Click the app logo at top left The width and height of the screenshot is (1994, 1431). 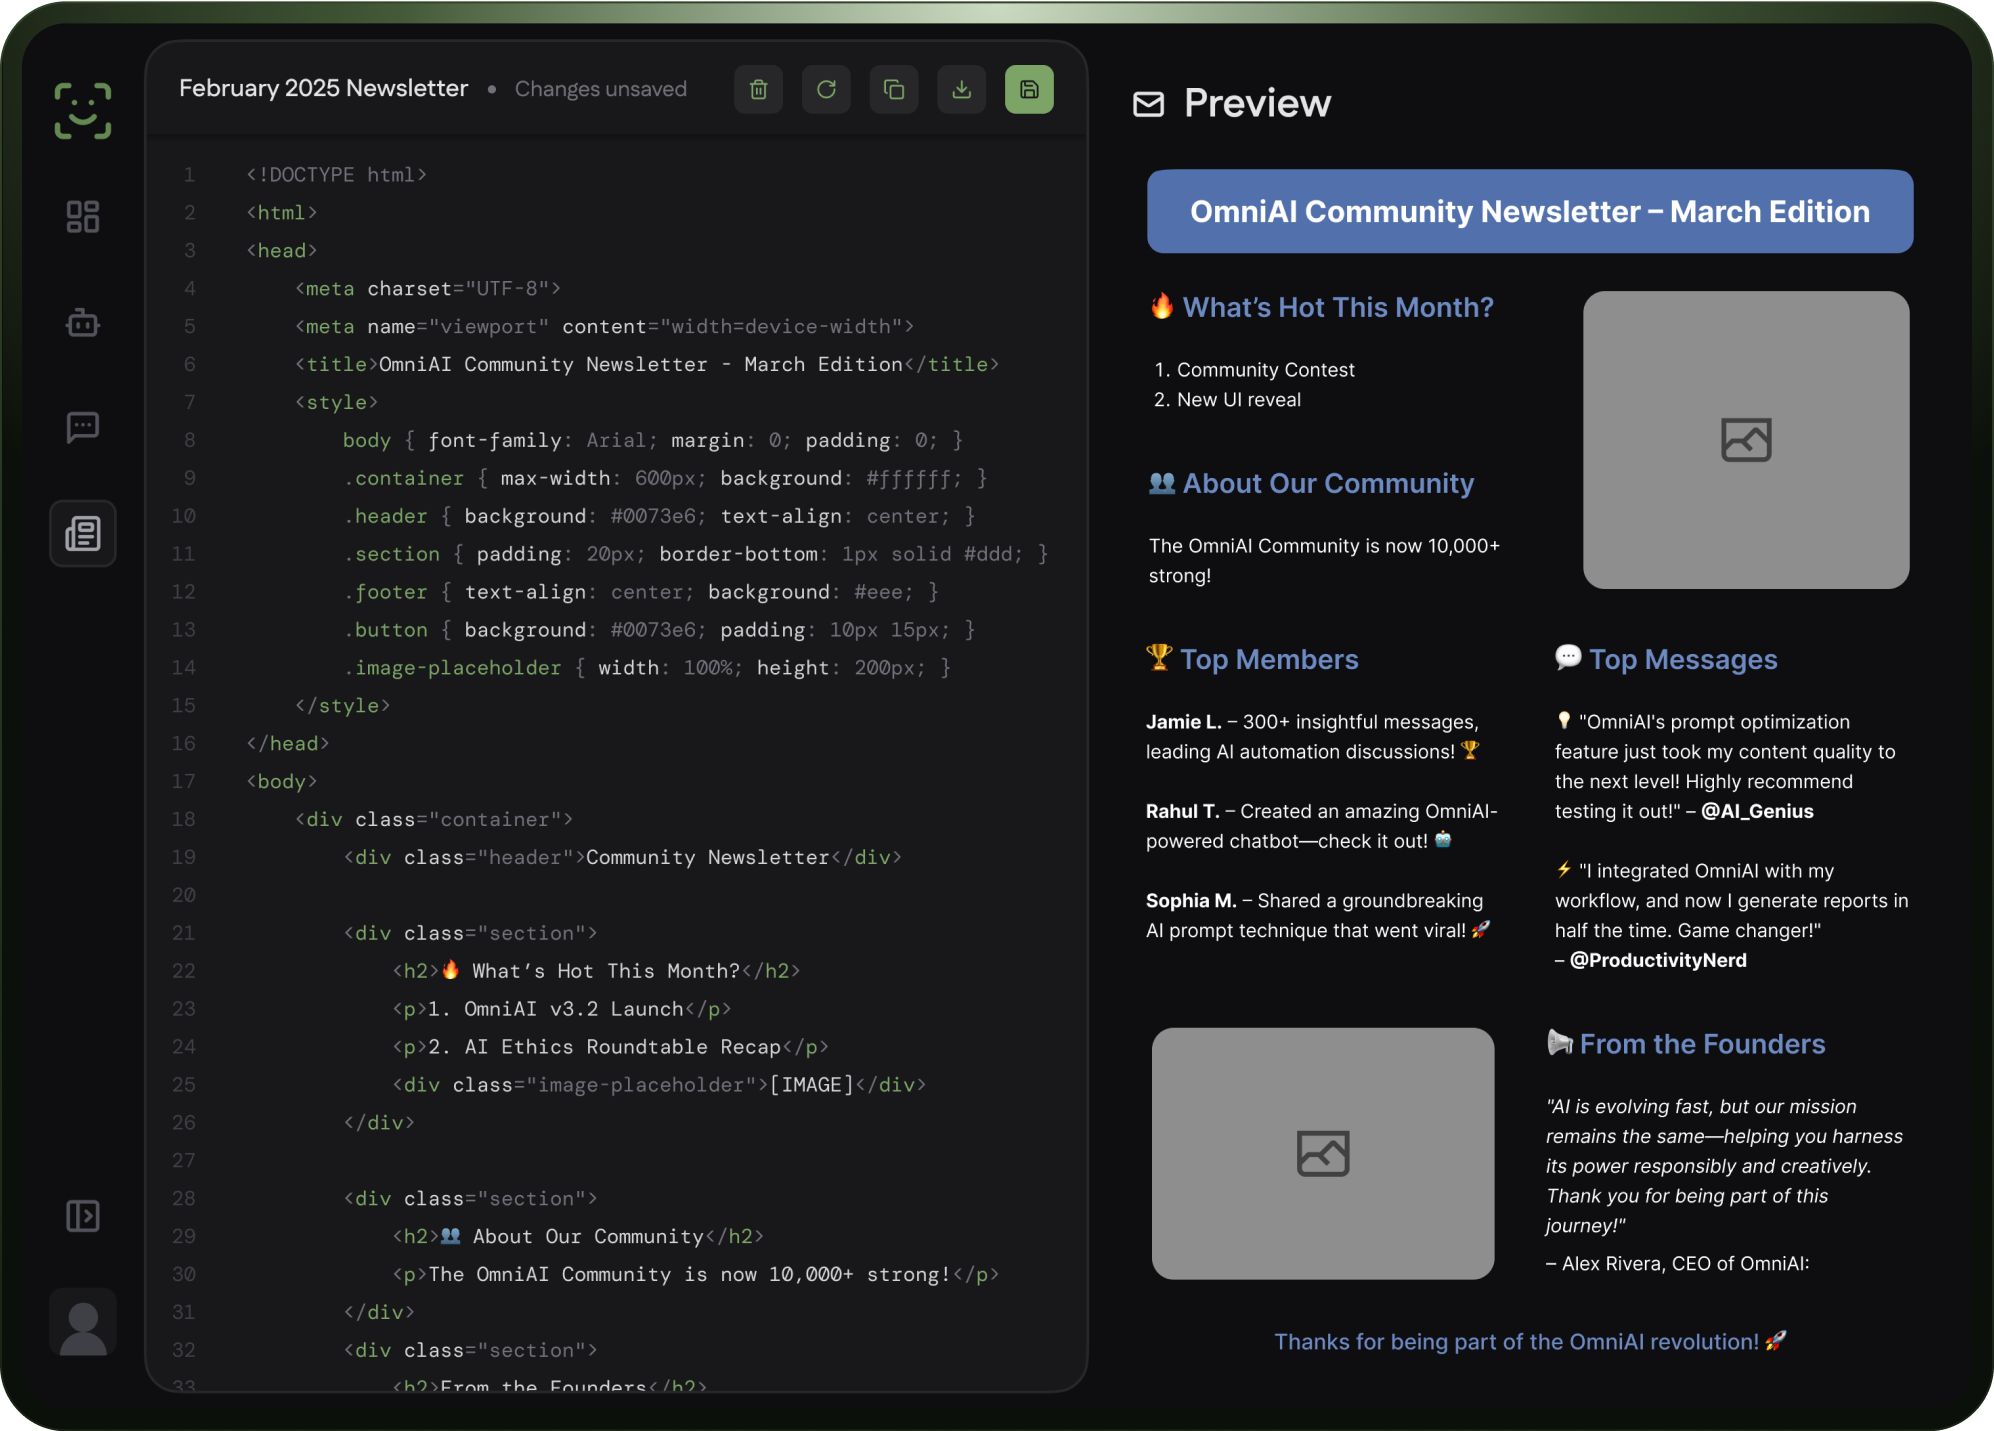click(x=83, y=111)
